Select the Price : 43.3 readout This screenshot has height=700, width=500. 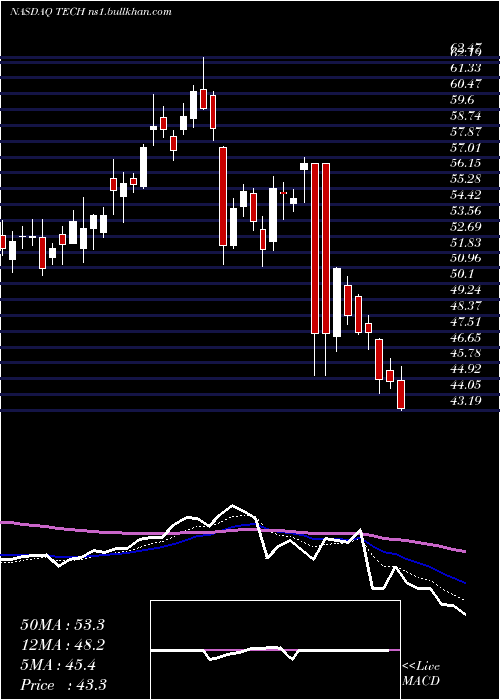pos(63,684)
